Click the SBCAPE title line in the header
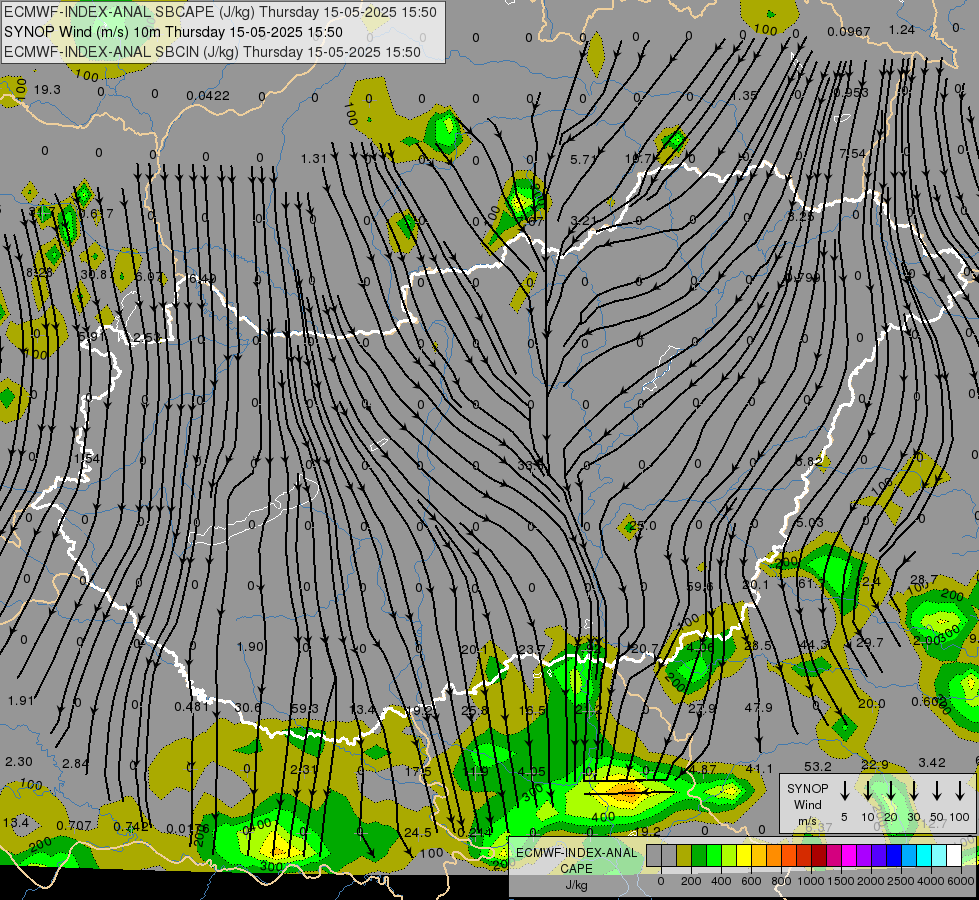The image size is (979, 900). pos(220,12)
